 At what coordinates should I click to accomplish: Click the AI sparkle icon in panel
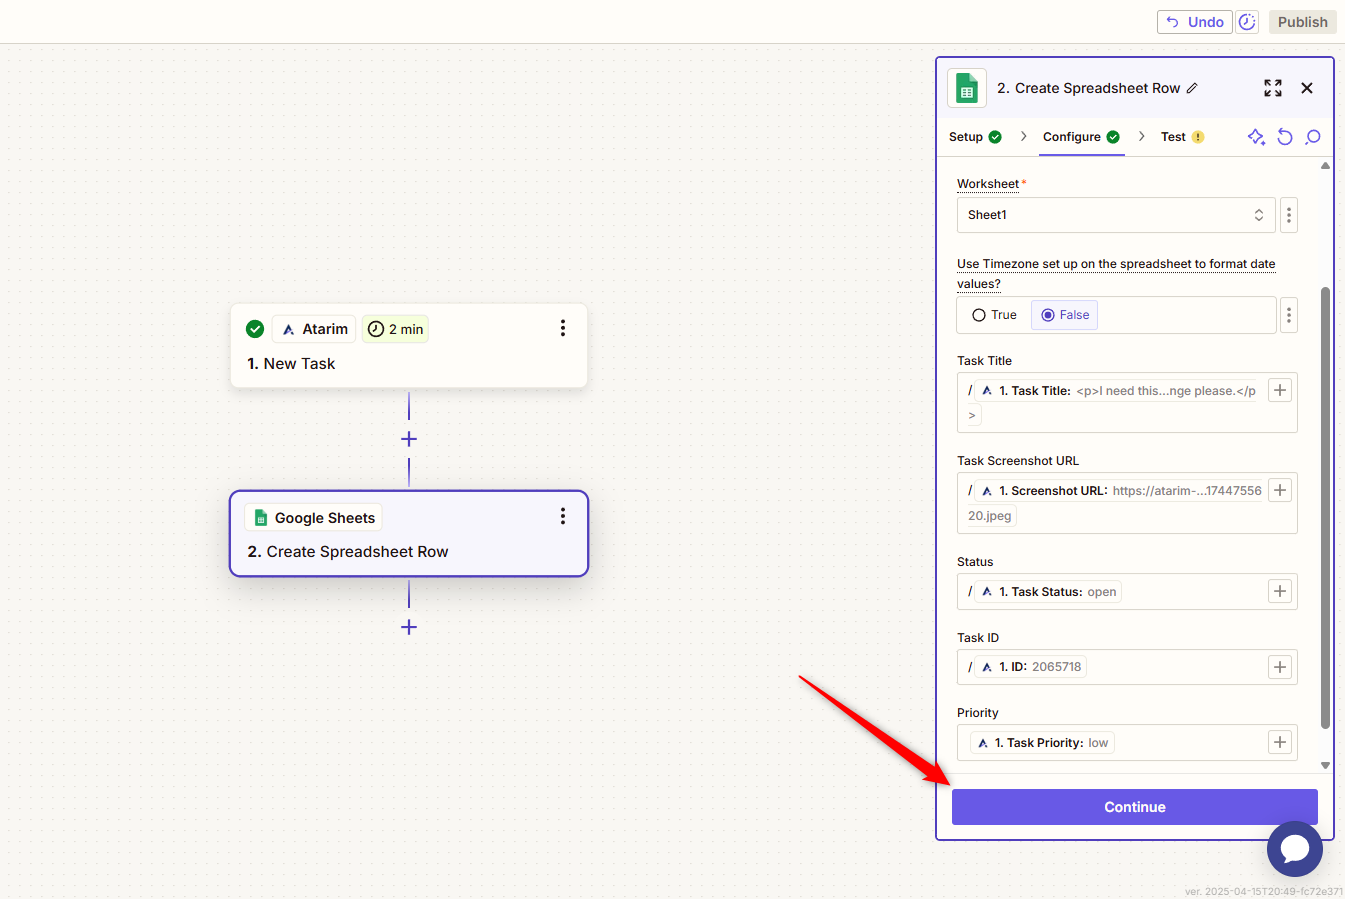click(x=1256, y=137)
